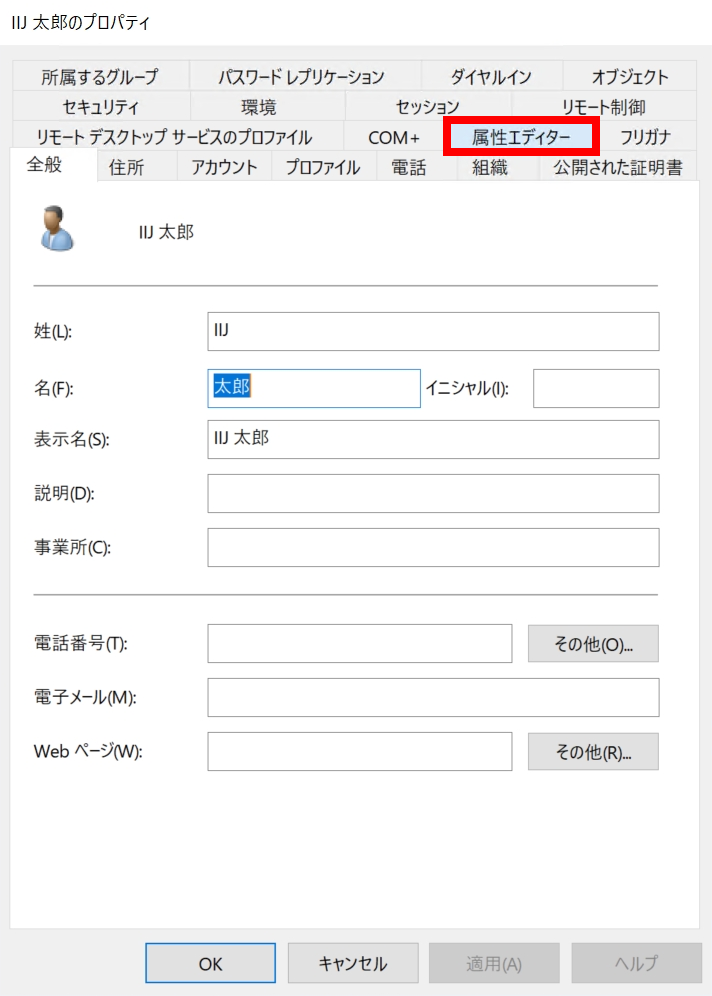
Task: Click the user avatar icon
Action: click(57, 229)
